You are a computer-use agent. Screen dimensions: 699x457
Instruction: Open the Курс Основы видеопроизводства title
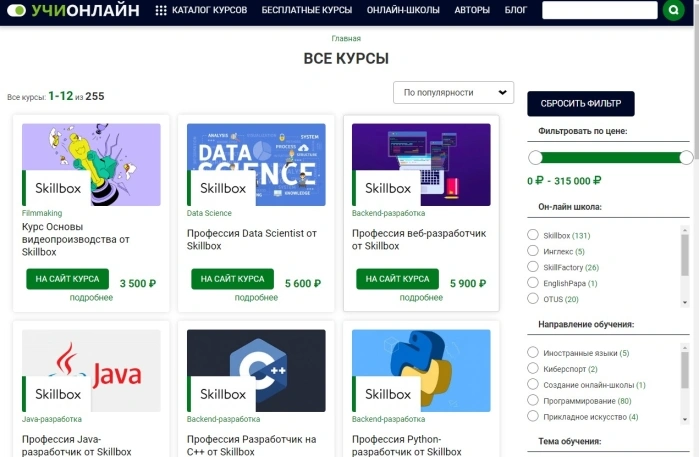(x=76, y=239)
